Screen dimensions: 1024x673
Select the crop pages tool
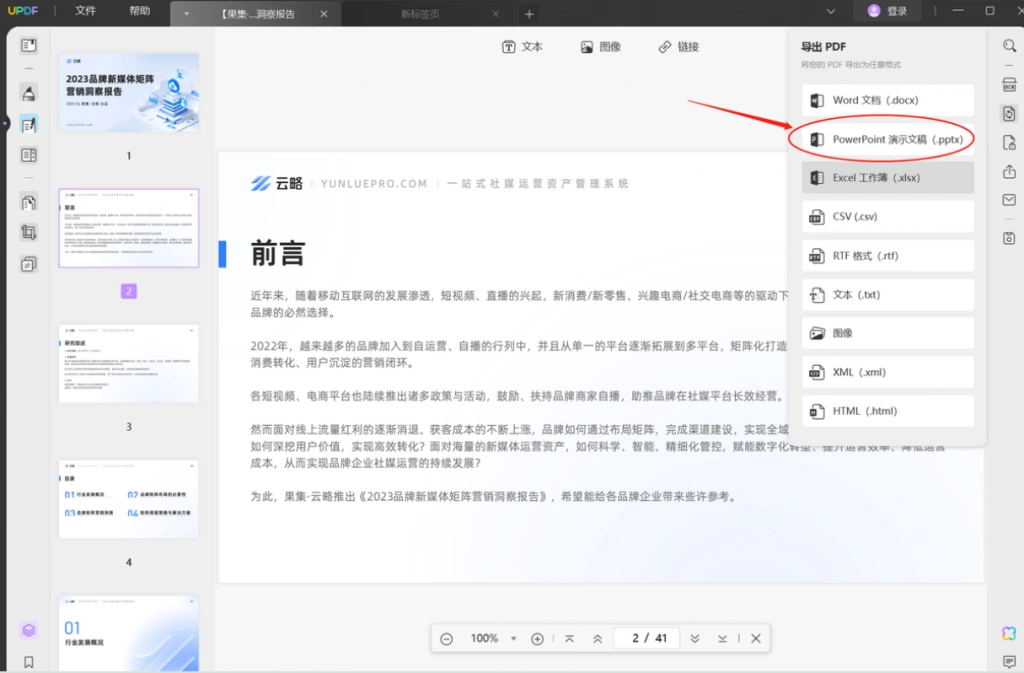[x=29, y=232]
